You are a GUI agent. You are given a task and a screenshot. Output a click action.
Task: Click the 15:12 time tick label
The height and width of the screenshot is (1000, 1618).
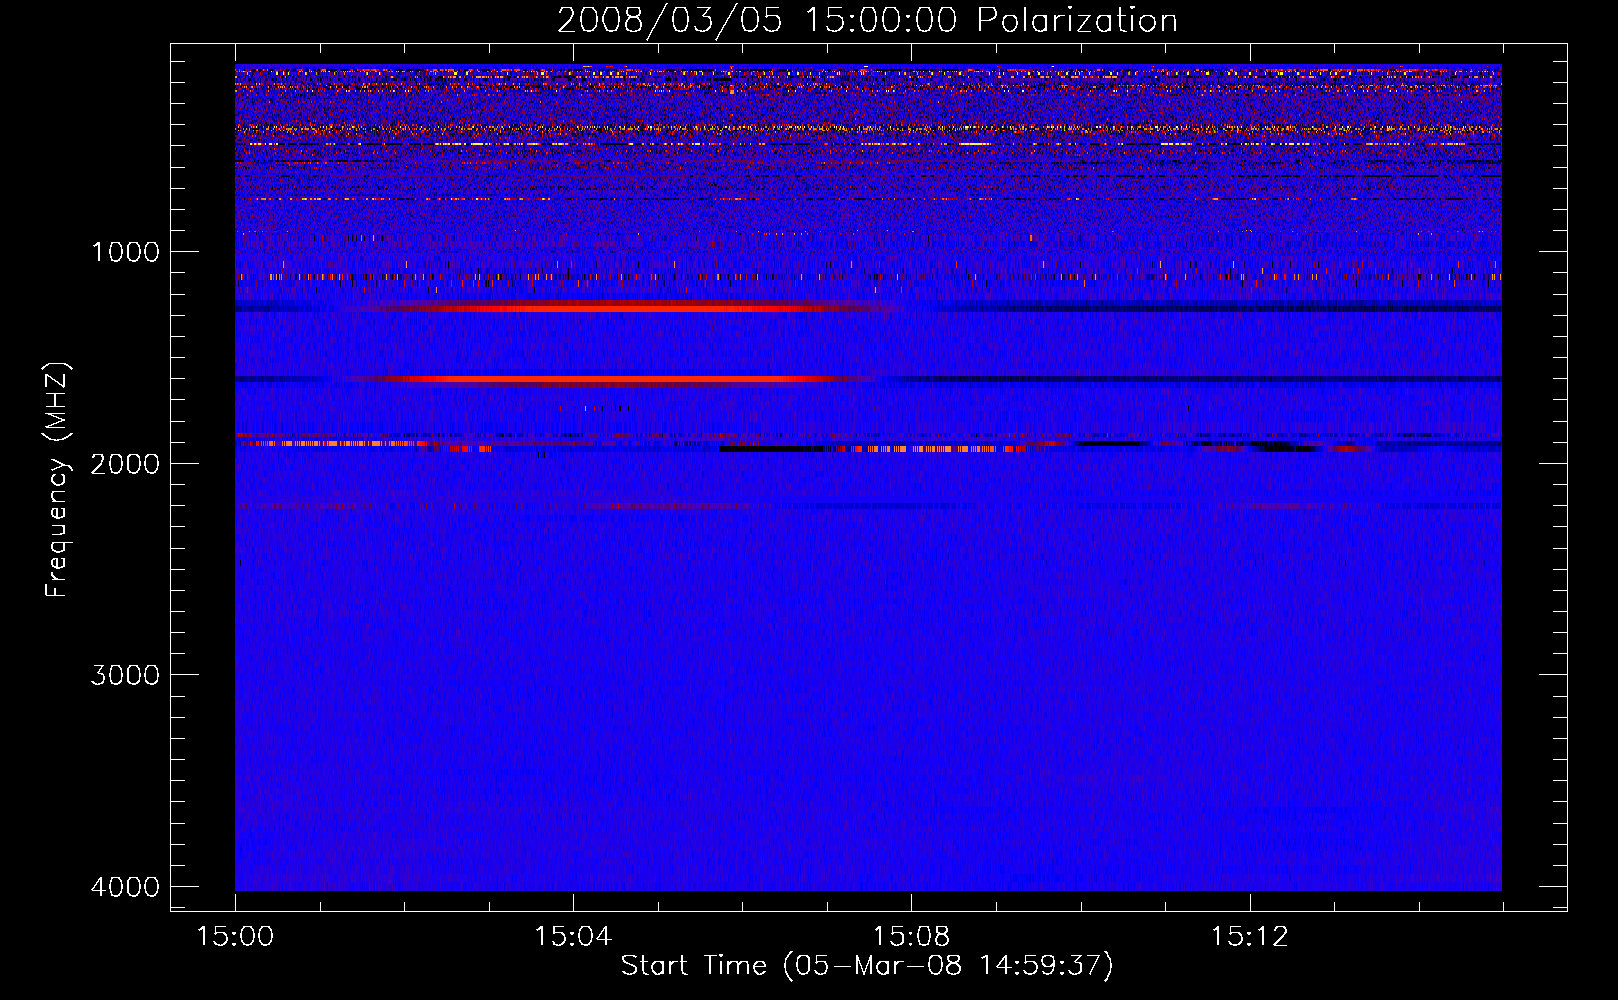pos(1249,937)
